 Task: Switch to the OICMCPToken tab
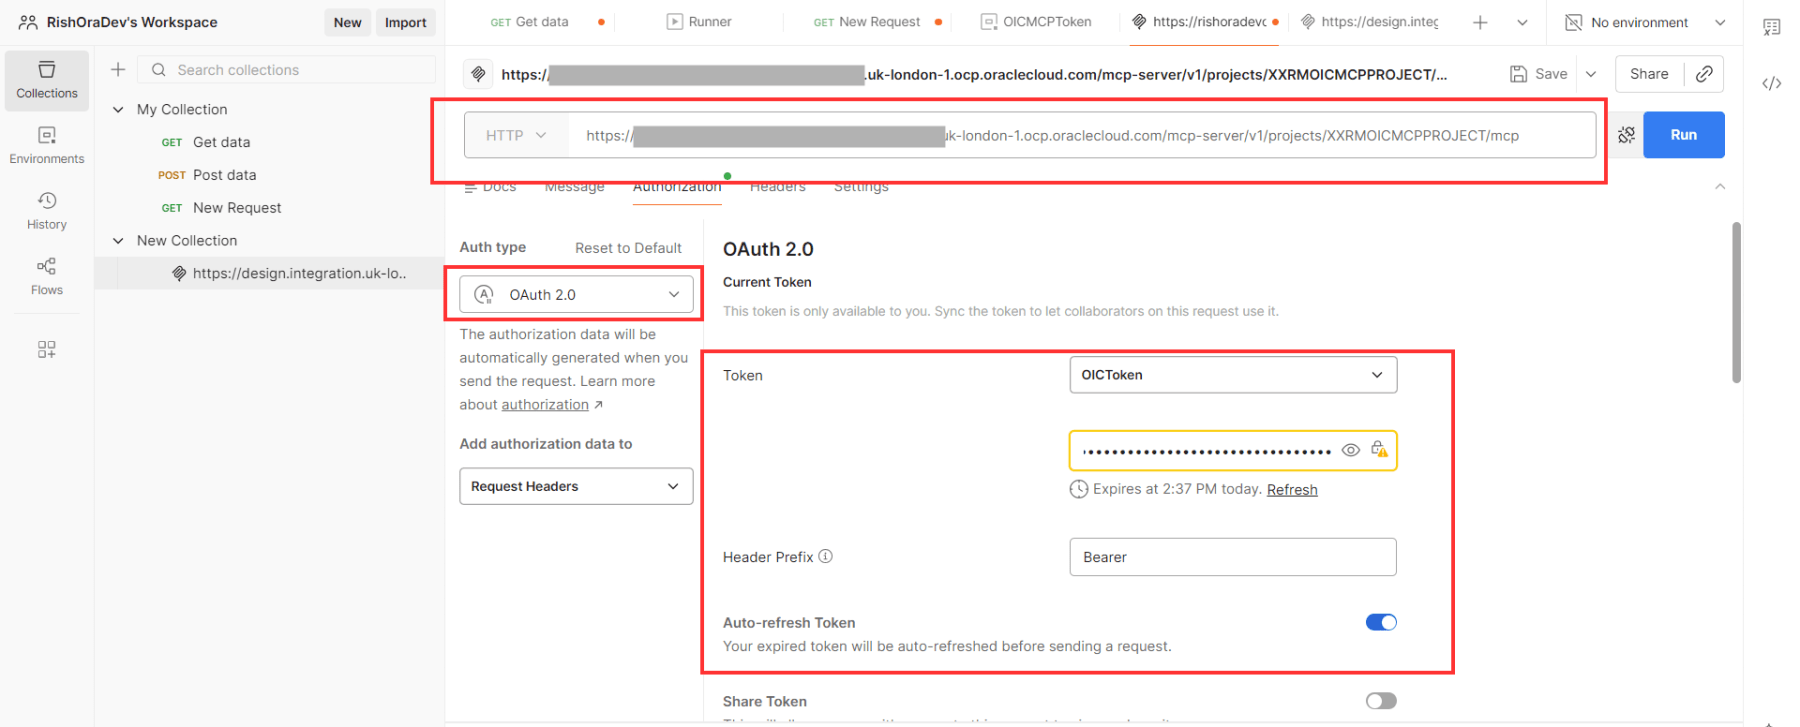(1036, 22)
